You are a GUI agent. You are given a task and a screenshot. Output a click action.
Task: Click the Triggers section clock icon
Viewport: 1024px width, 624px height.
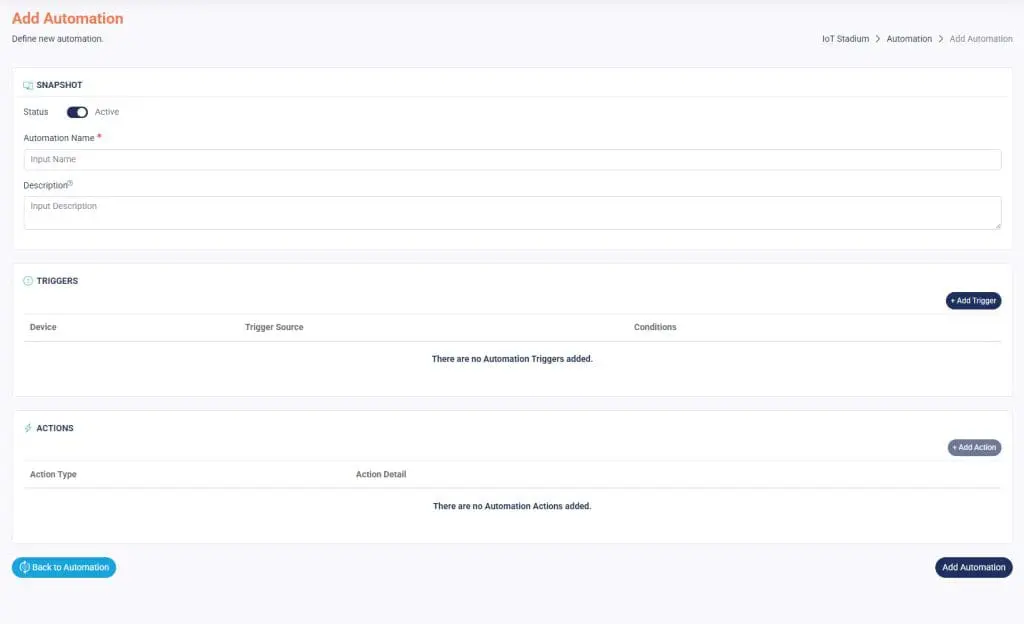pyautogui.click(x=28, y=281)
